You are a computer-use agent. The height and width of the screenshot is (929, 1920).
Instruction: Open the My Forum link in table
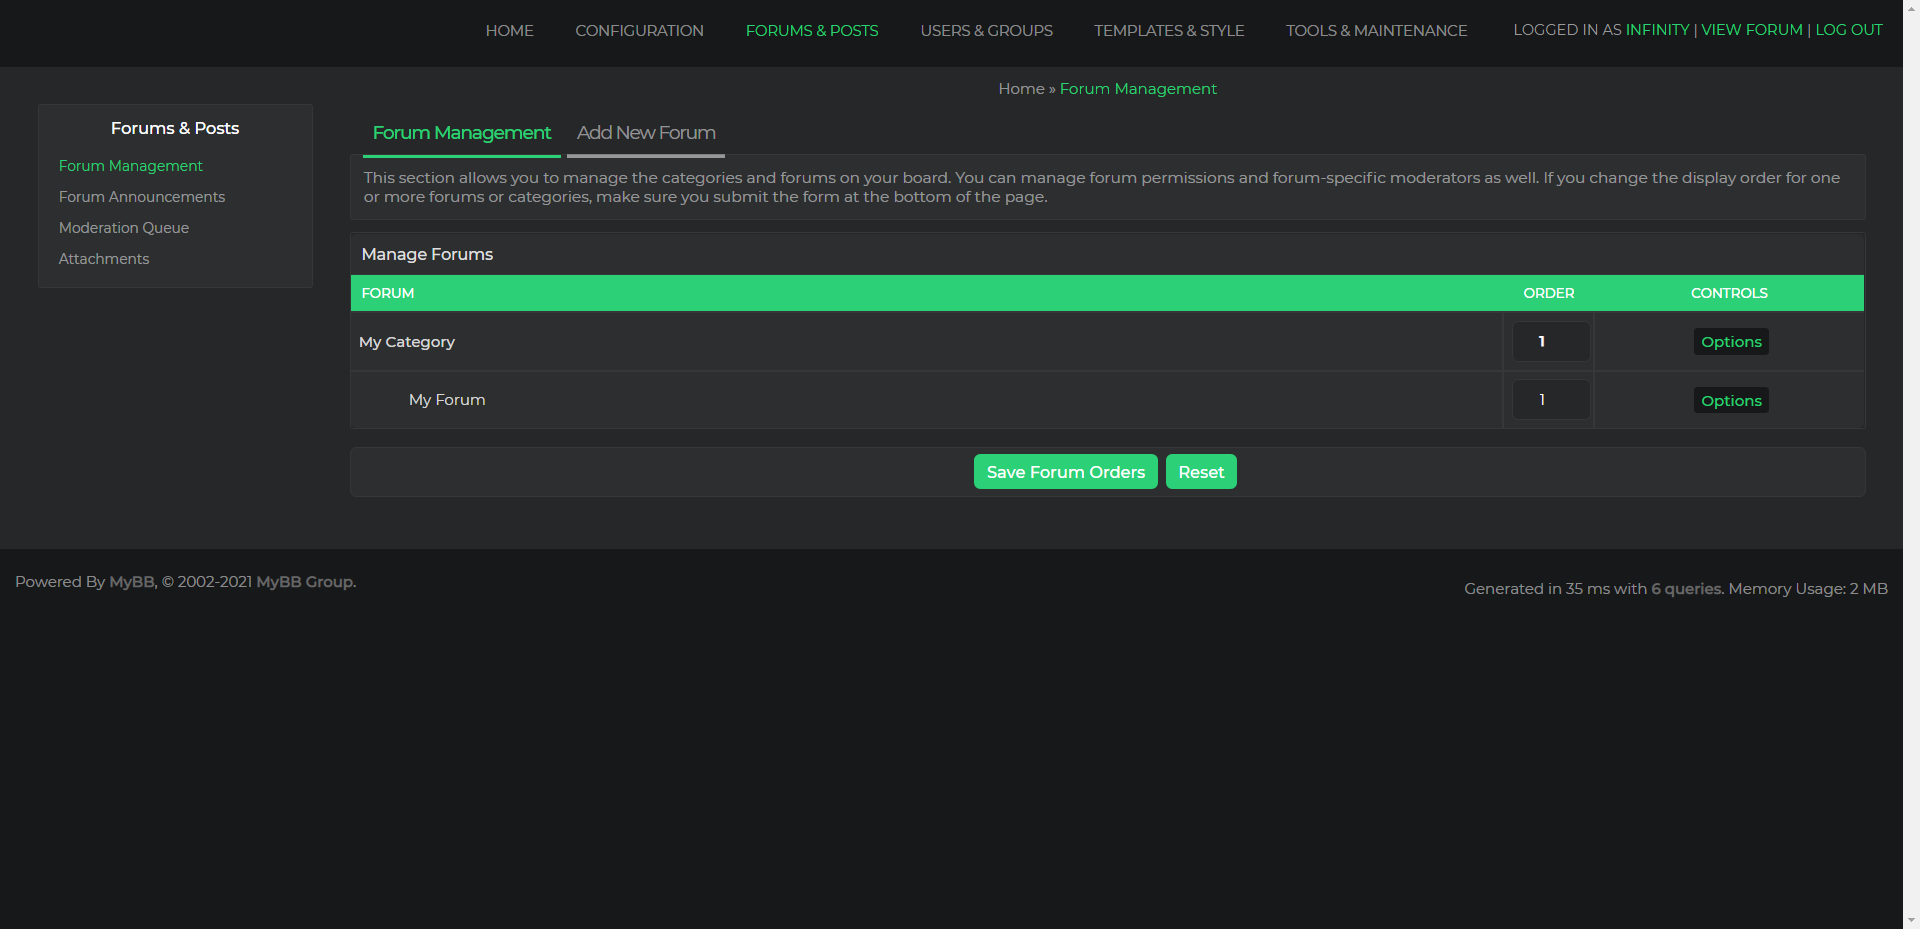click(x=447, y=400)
